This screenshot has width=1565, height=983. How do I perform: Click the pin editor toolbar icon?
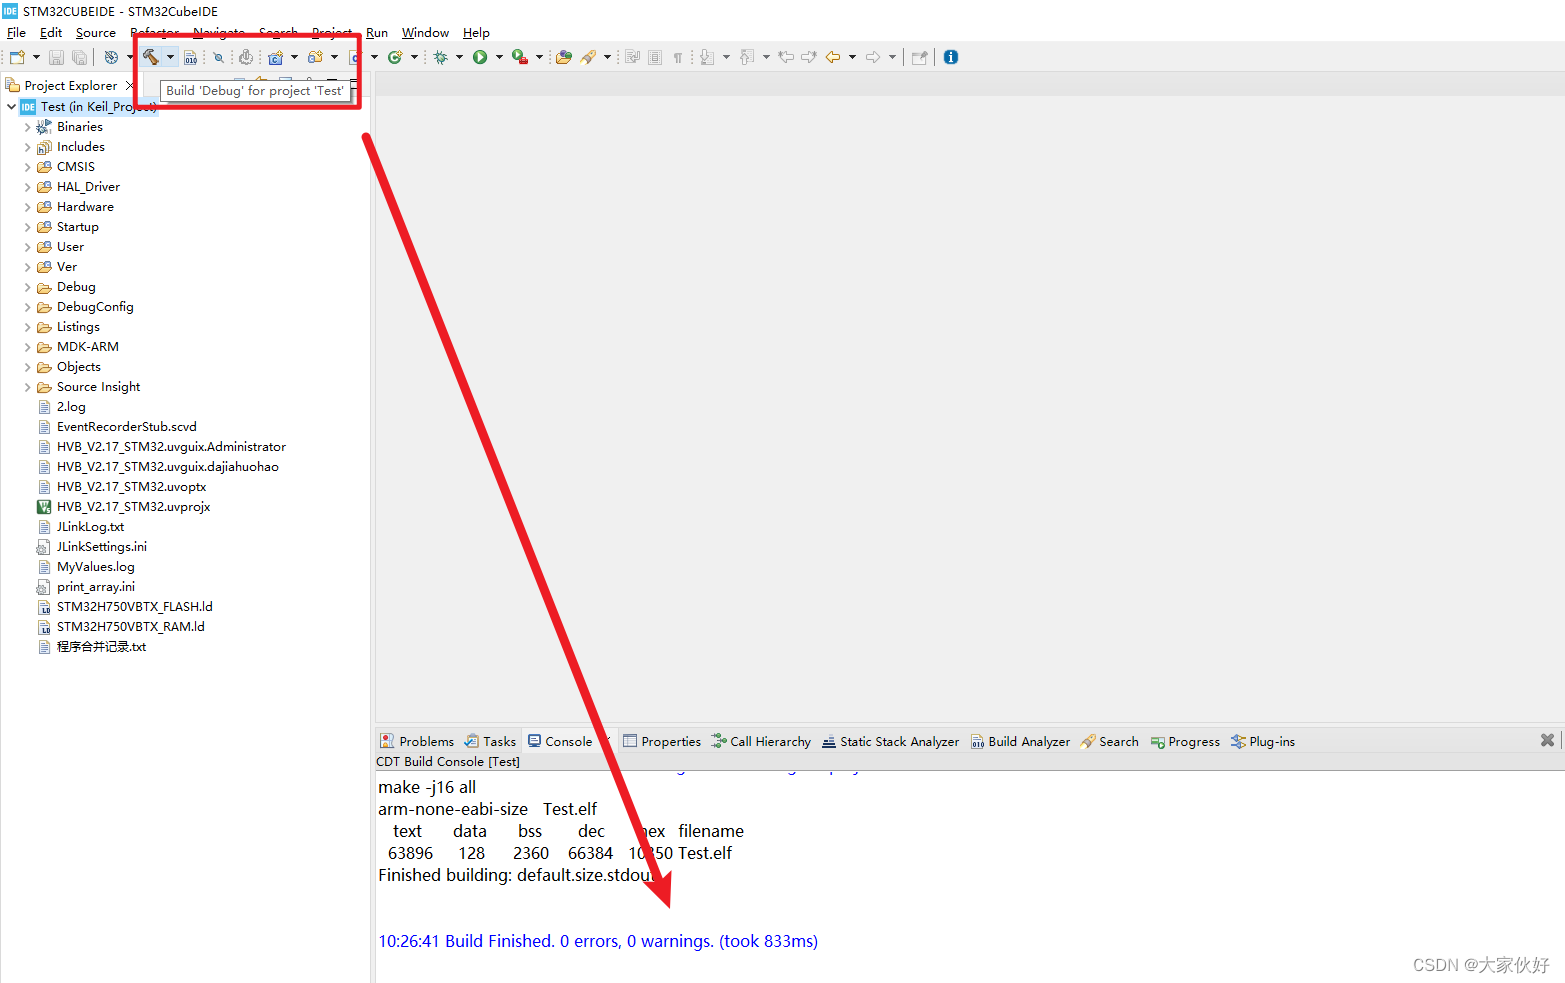pyautogui.click(x=920, y=57)
